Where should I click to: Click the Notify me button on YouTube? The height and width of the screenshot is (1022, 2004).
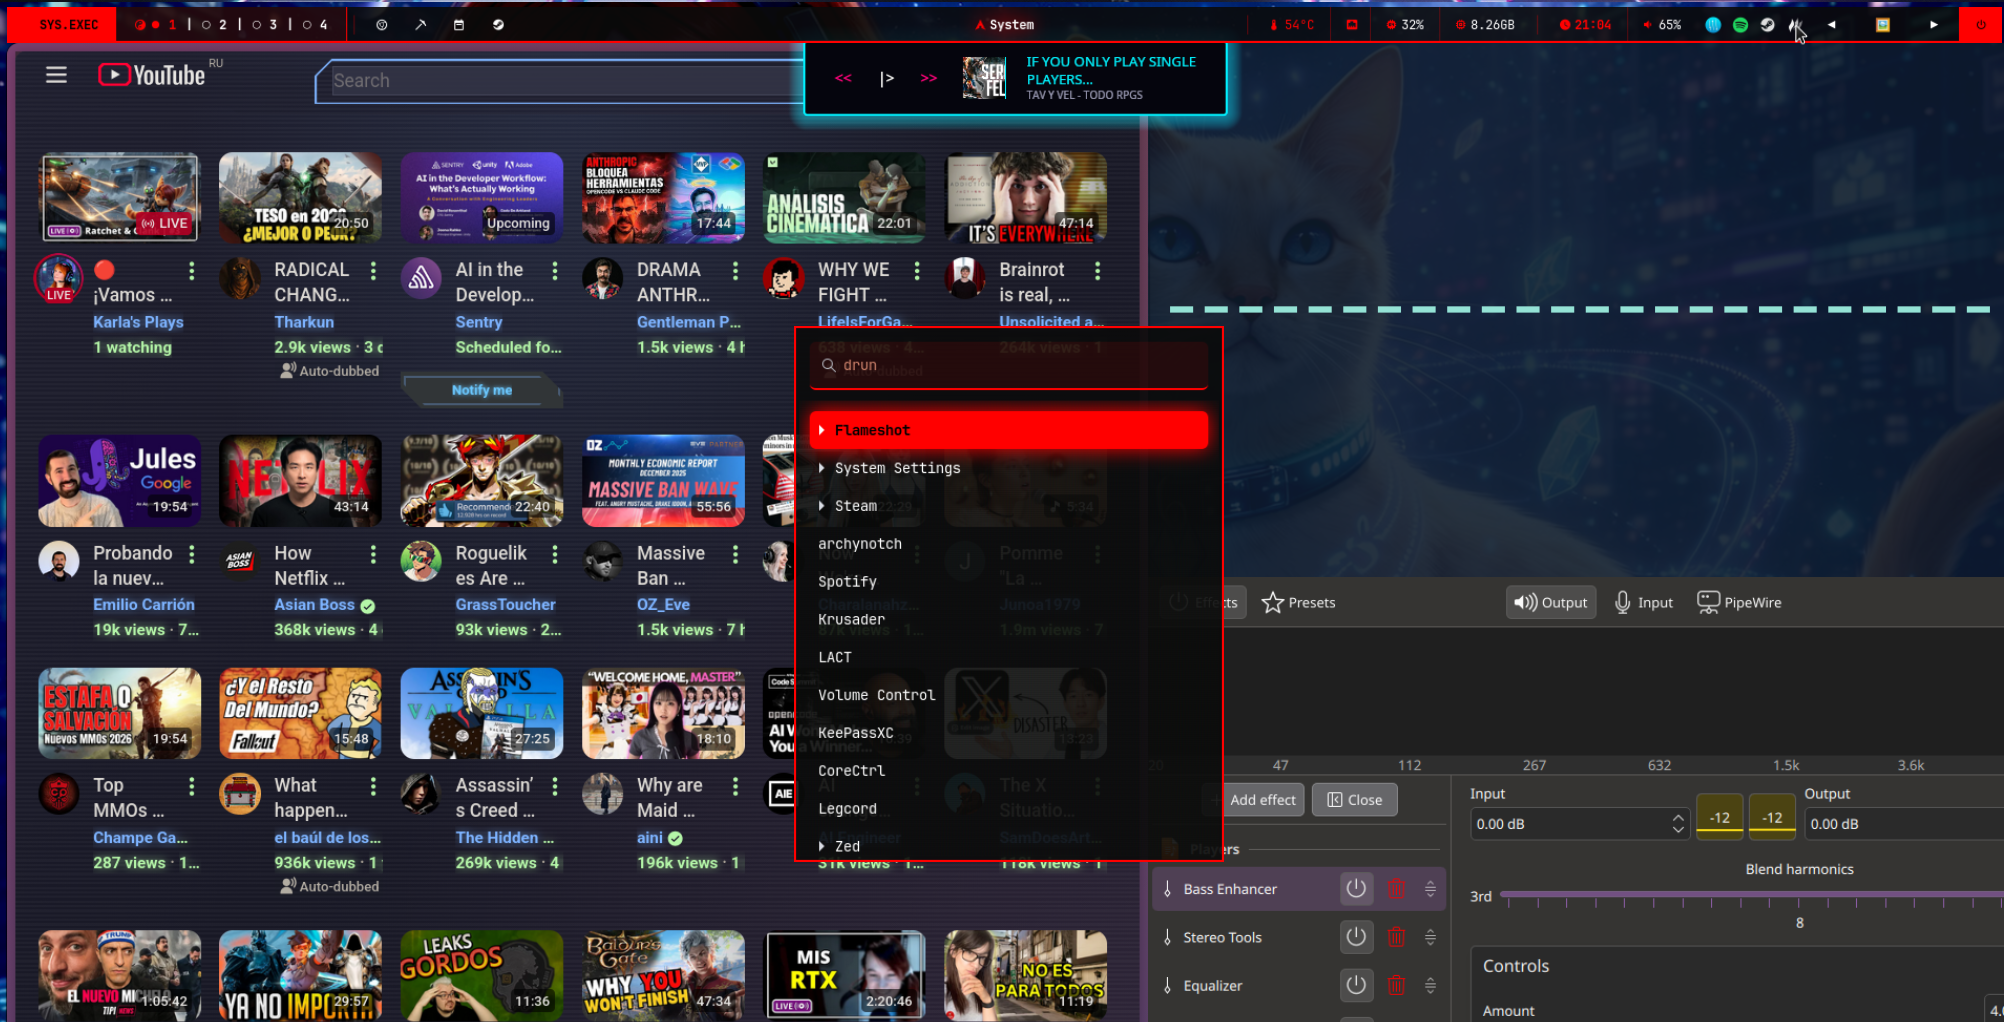click(x=481, y=390)
